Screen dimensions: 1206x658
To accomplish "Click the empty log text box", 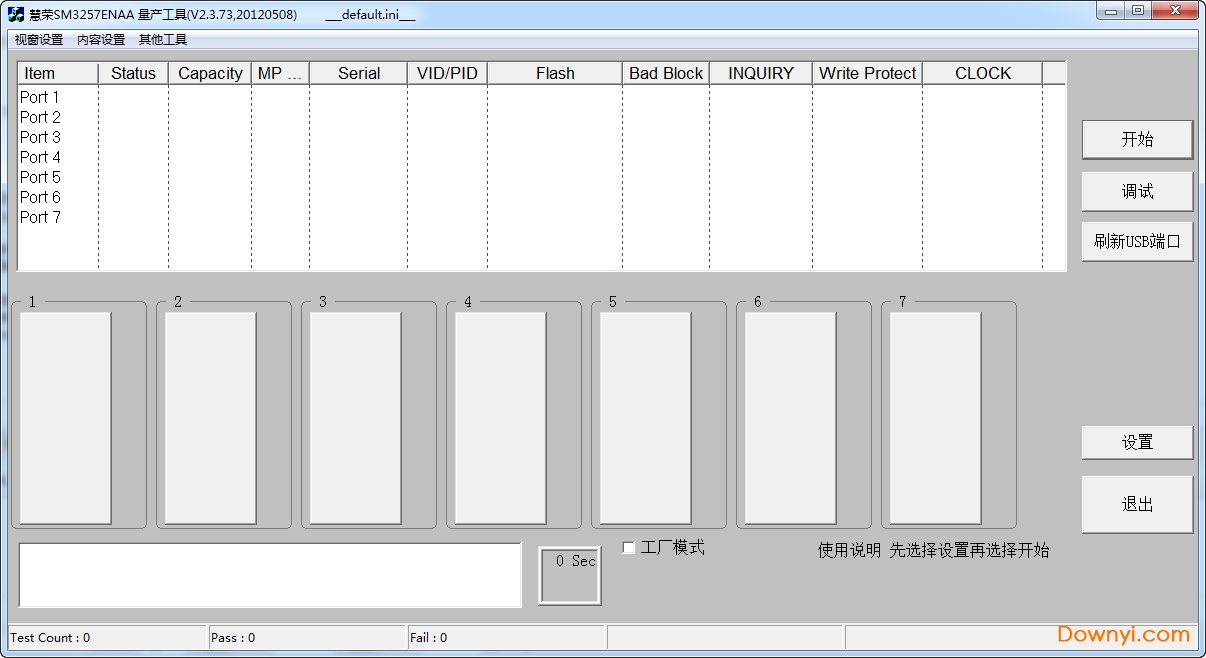I will pos(270,575).
